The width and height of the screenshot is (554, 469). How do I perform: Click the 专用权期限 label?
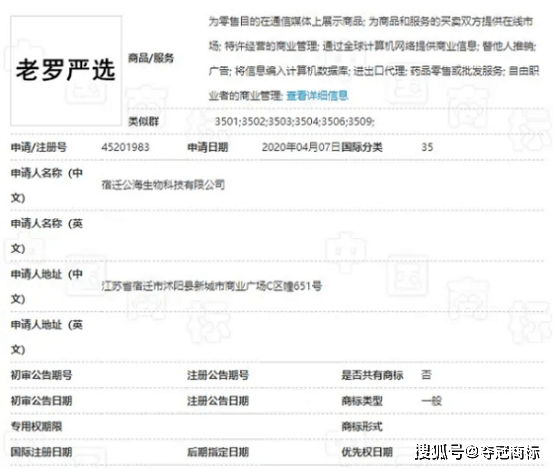[x=36, y=426]
